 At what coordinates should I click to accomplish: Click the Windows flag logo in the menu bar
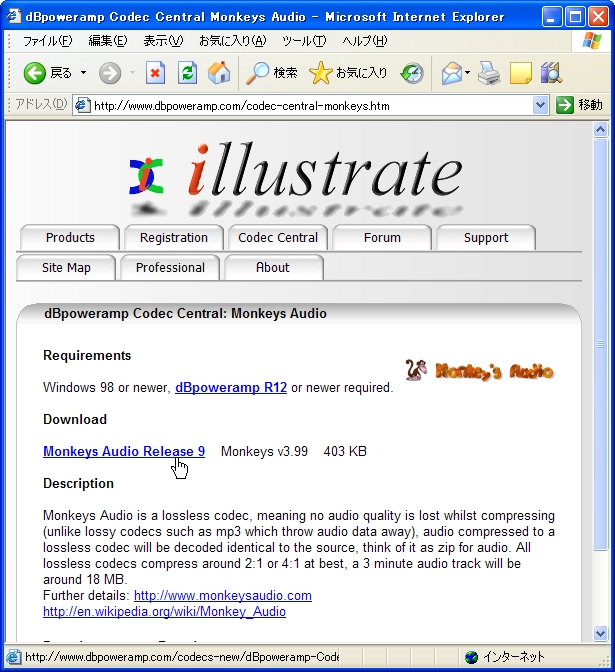click(592, 41)
